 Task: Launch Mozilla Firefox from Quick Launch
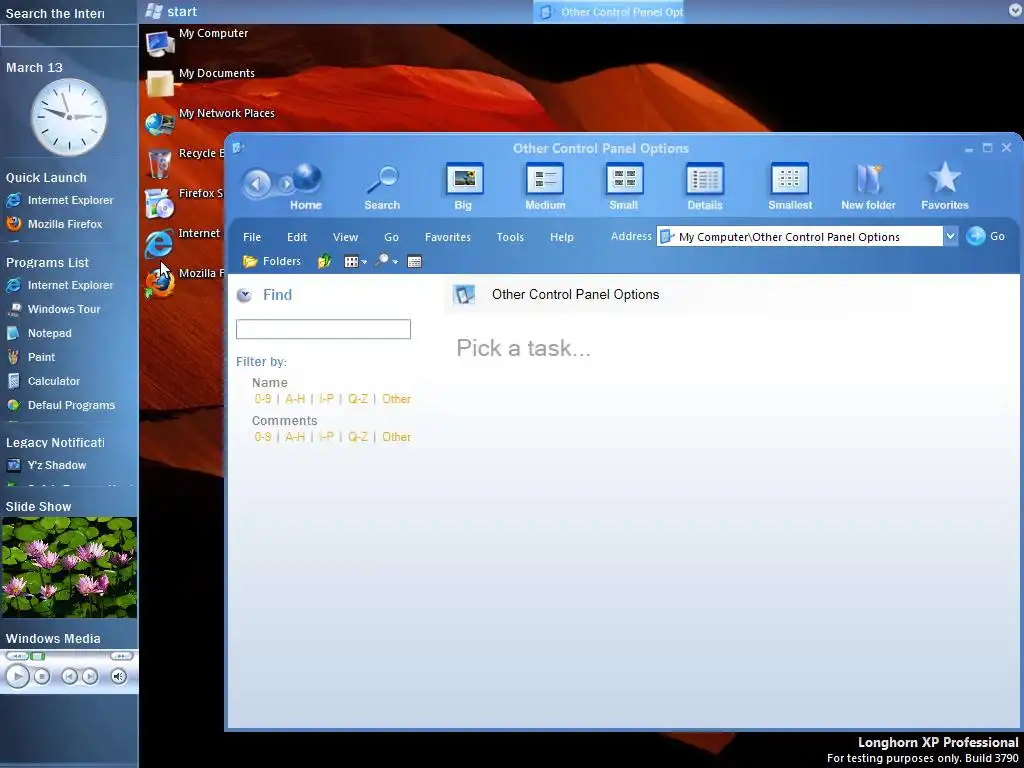coord(54,224)
